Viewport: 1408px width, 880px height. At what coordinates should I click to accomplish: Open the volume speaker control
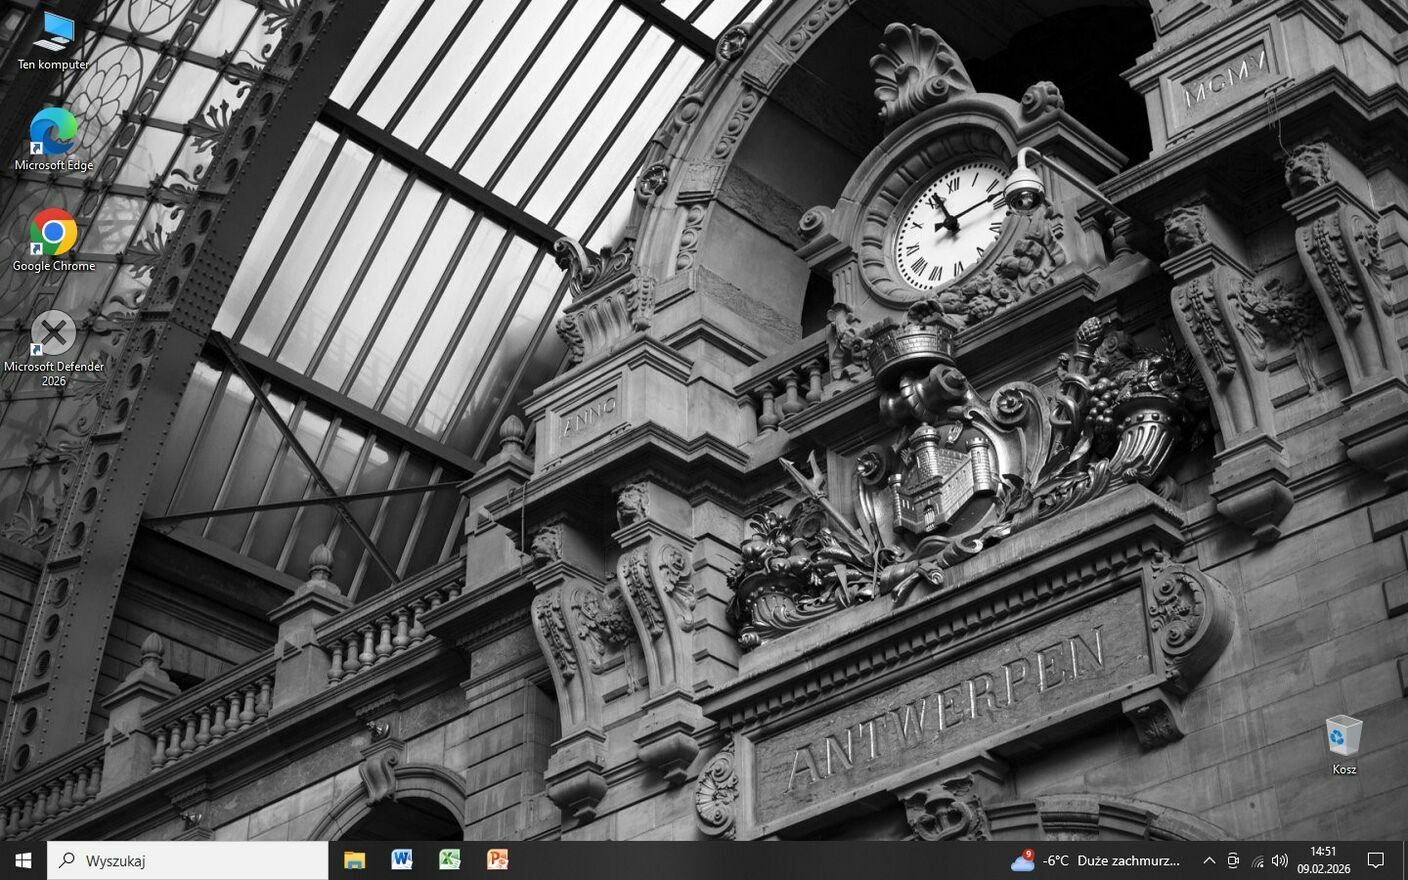pos(1280,860)
